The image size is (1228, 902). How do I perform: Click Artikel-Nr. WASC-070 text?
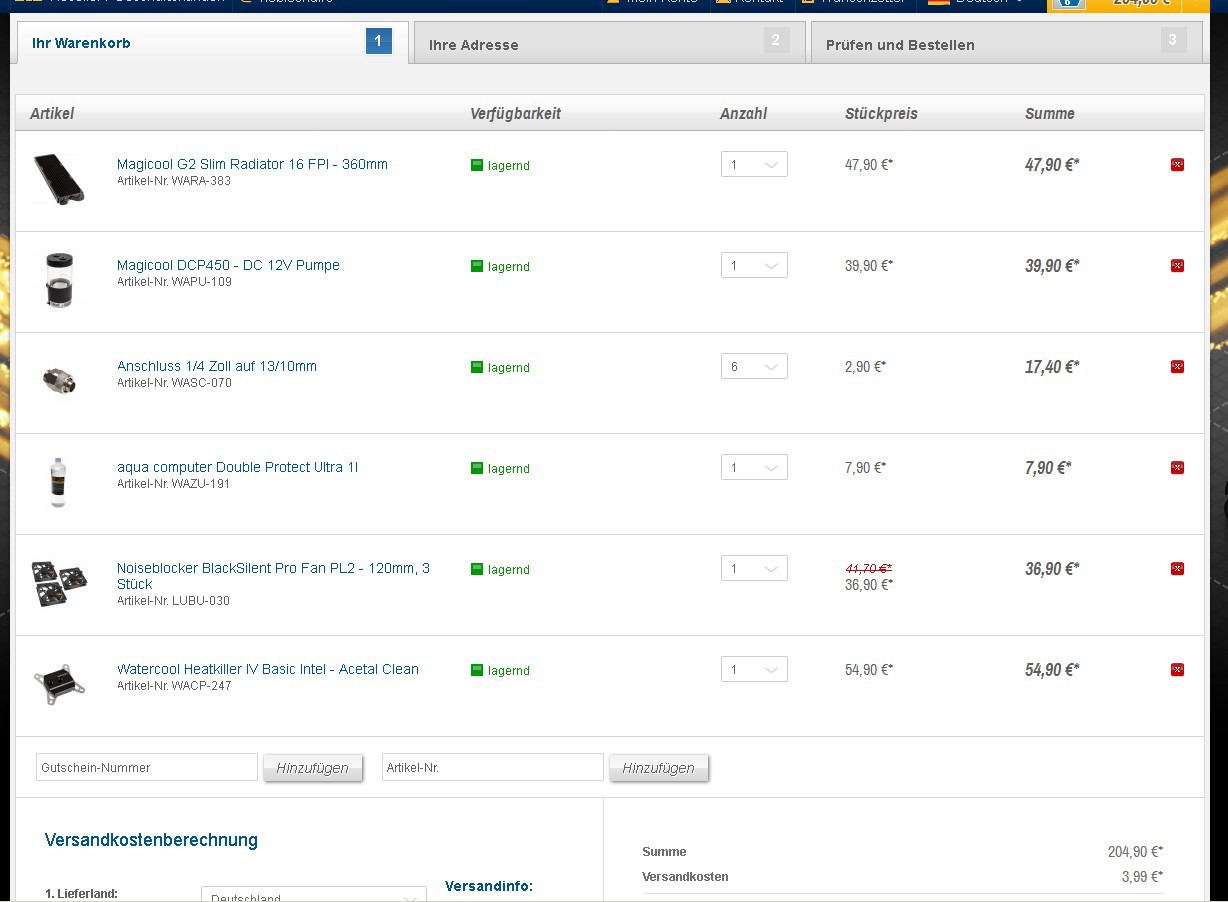(x=174, y=383)
